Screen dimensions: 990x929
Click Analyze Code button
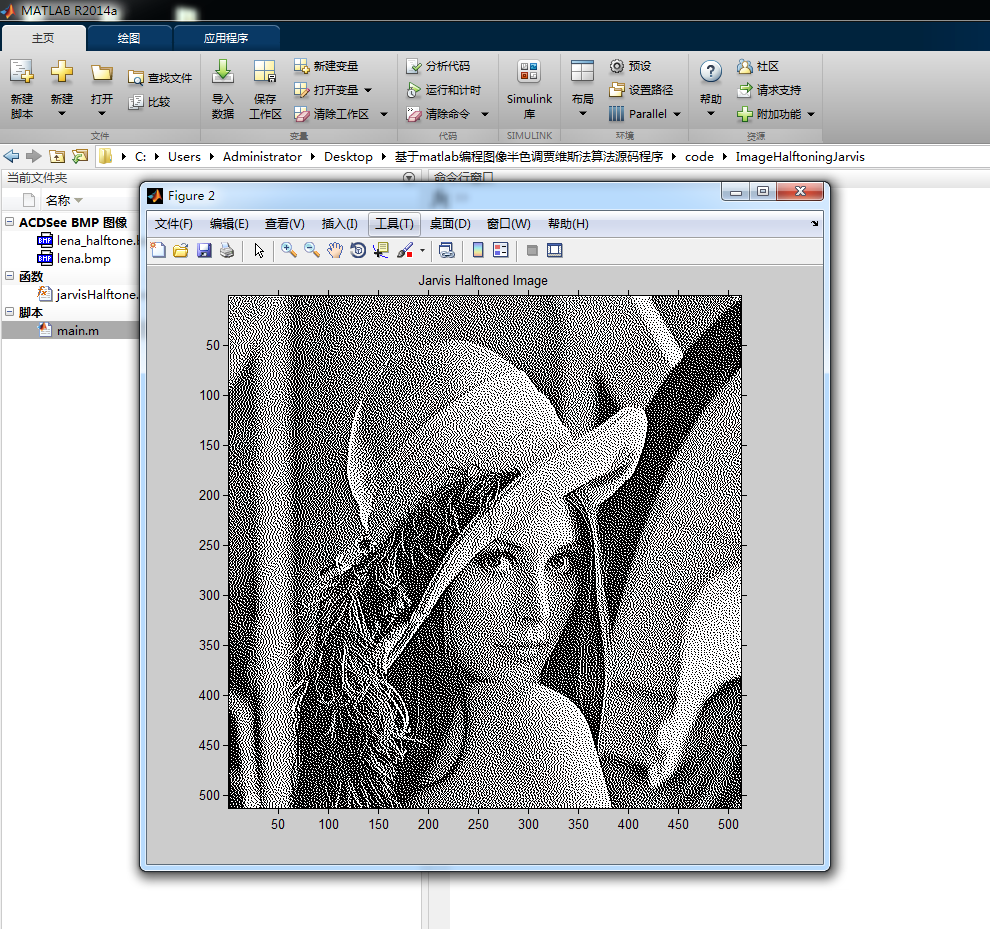(x=438, y=66)
